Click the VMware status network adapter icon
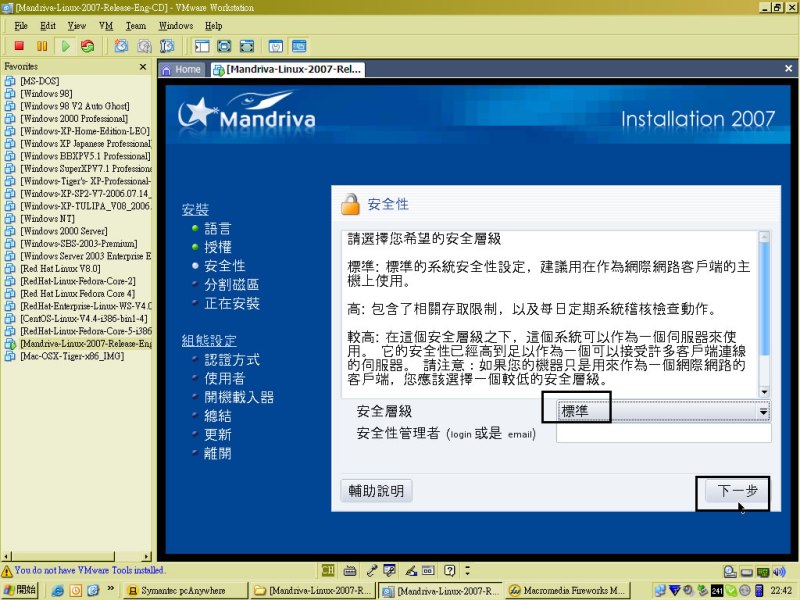This screenshot has width=800, height=600. [x=763, y=571]
